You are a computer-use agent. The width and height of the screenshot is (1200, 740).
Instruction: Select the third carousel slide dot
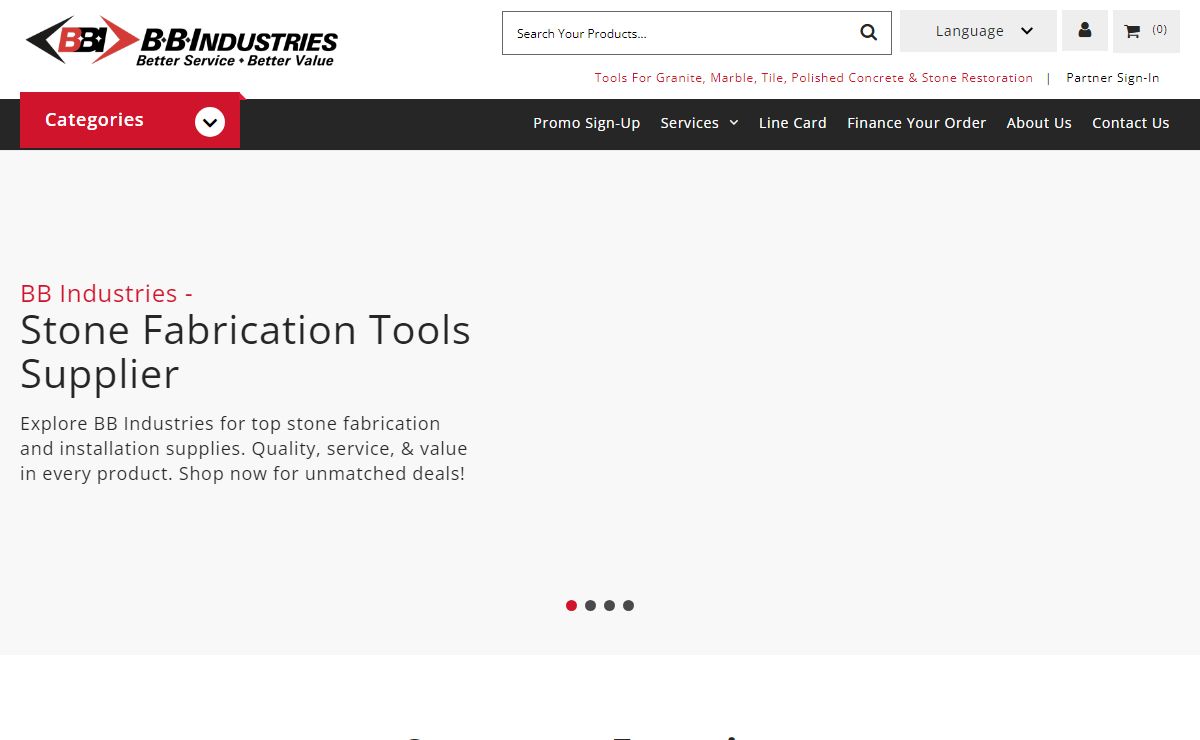(x=609, y=605)
